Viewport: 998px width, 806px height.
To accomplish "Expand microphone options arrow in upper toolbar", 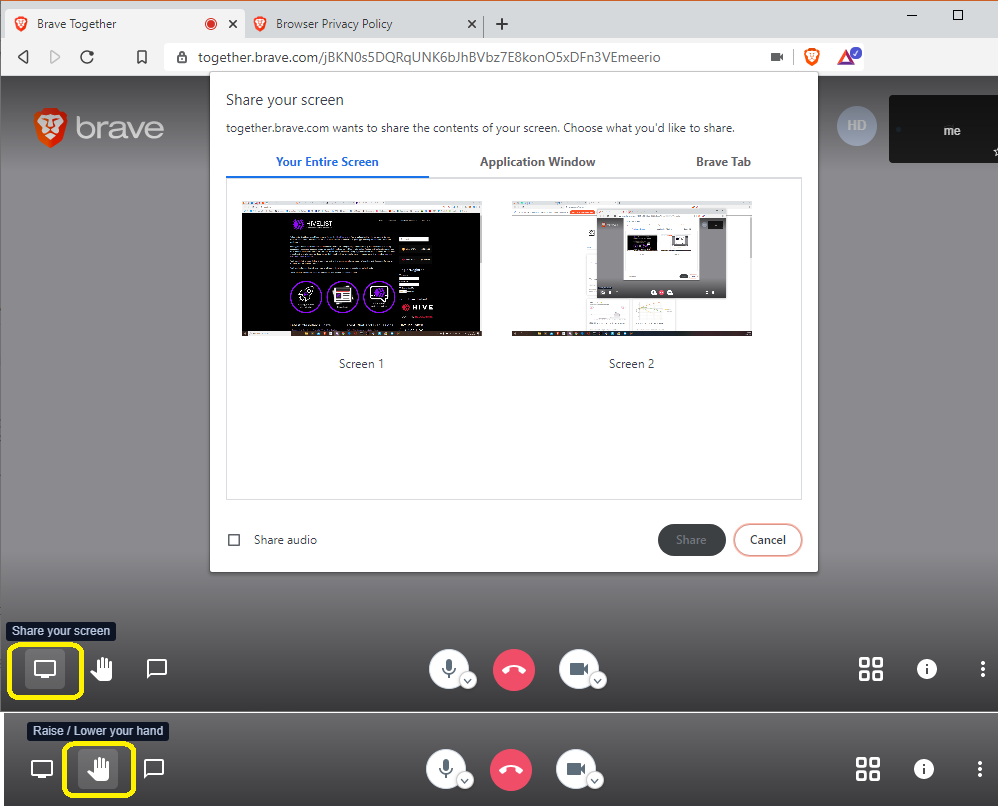I will 468,681.
